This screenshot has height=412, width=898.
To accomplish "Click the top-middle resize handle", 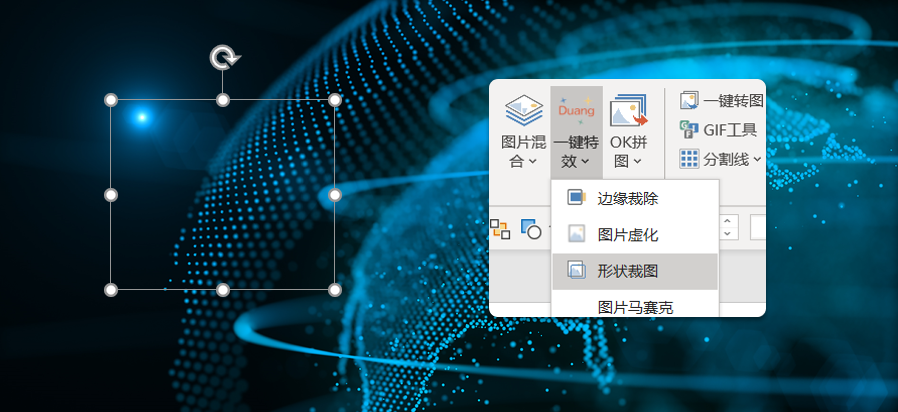I will [223, 100].
